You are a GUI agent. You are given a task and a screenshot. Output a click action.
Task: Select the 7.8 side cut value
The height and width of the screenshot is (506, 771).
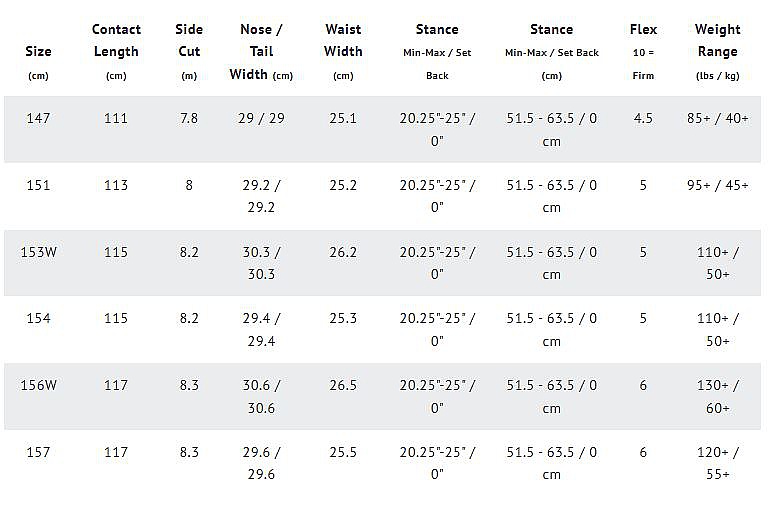coord(189,118)
